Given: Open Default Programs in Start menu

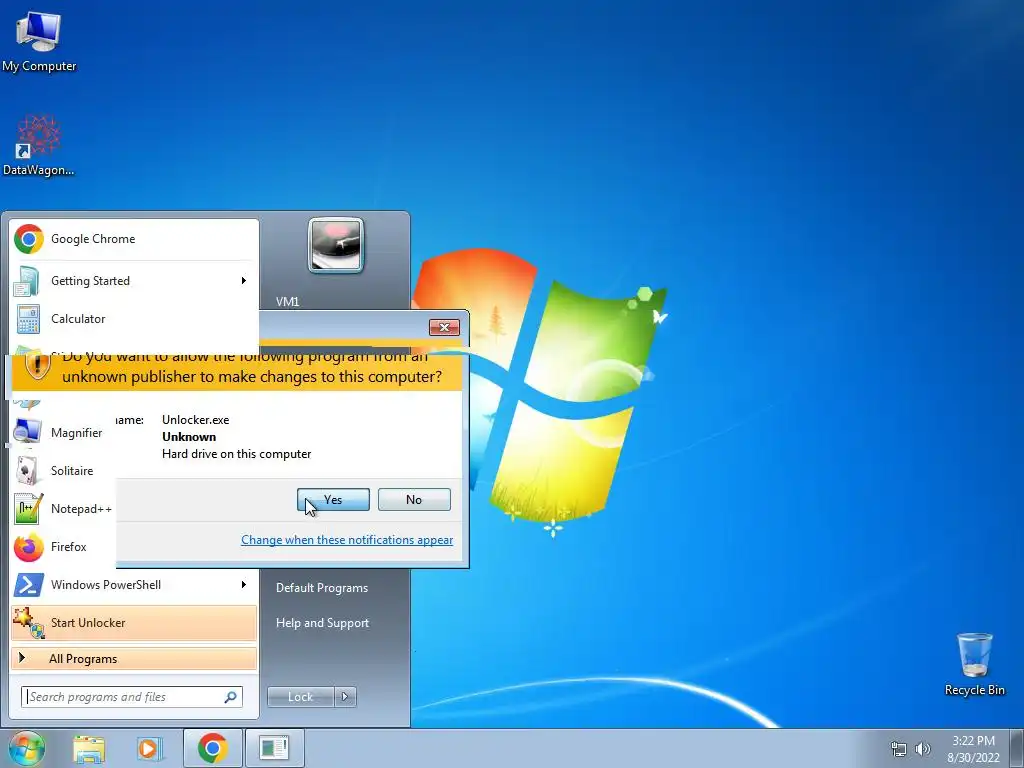Looking at the screenshot, I should pos(322,588).
